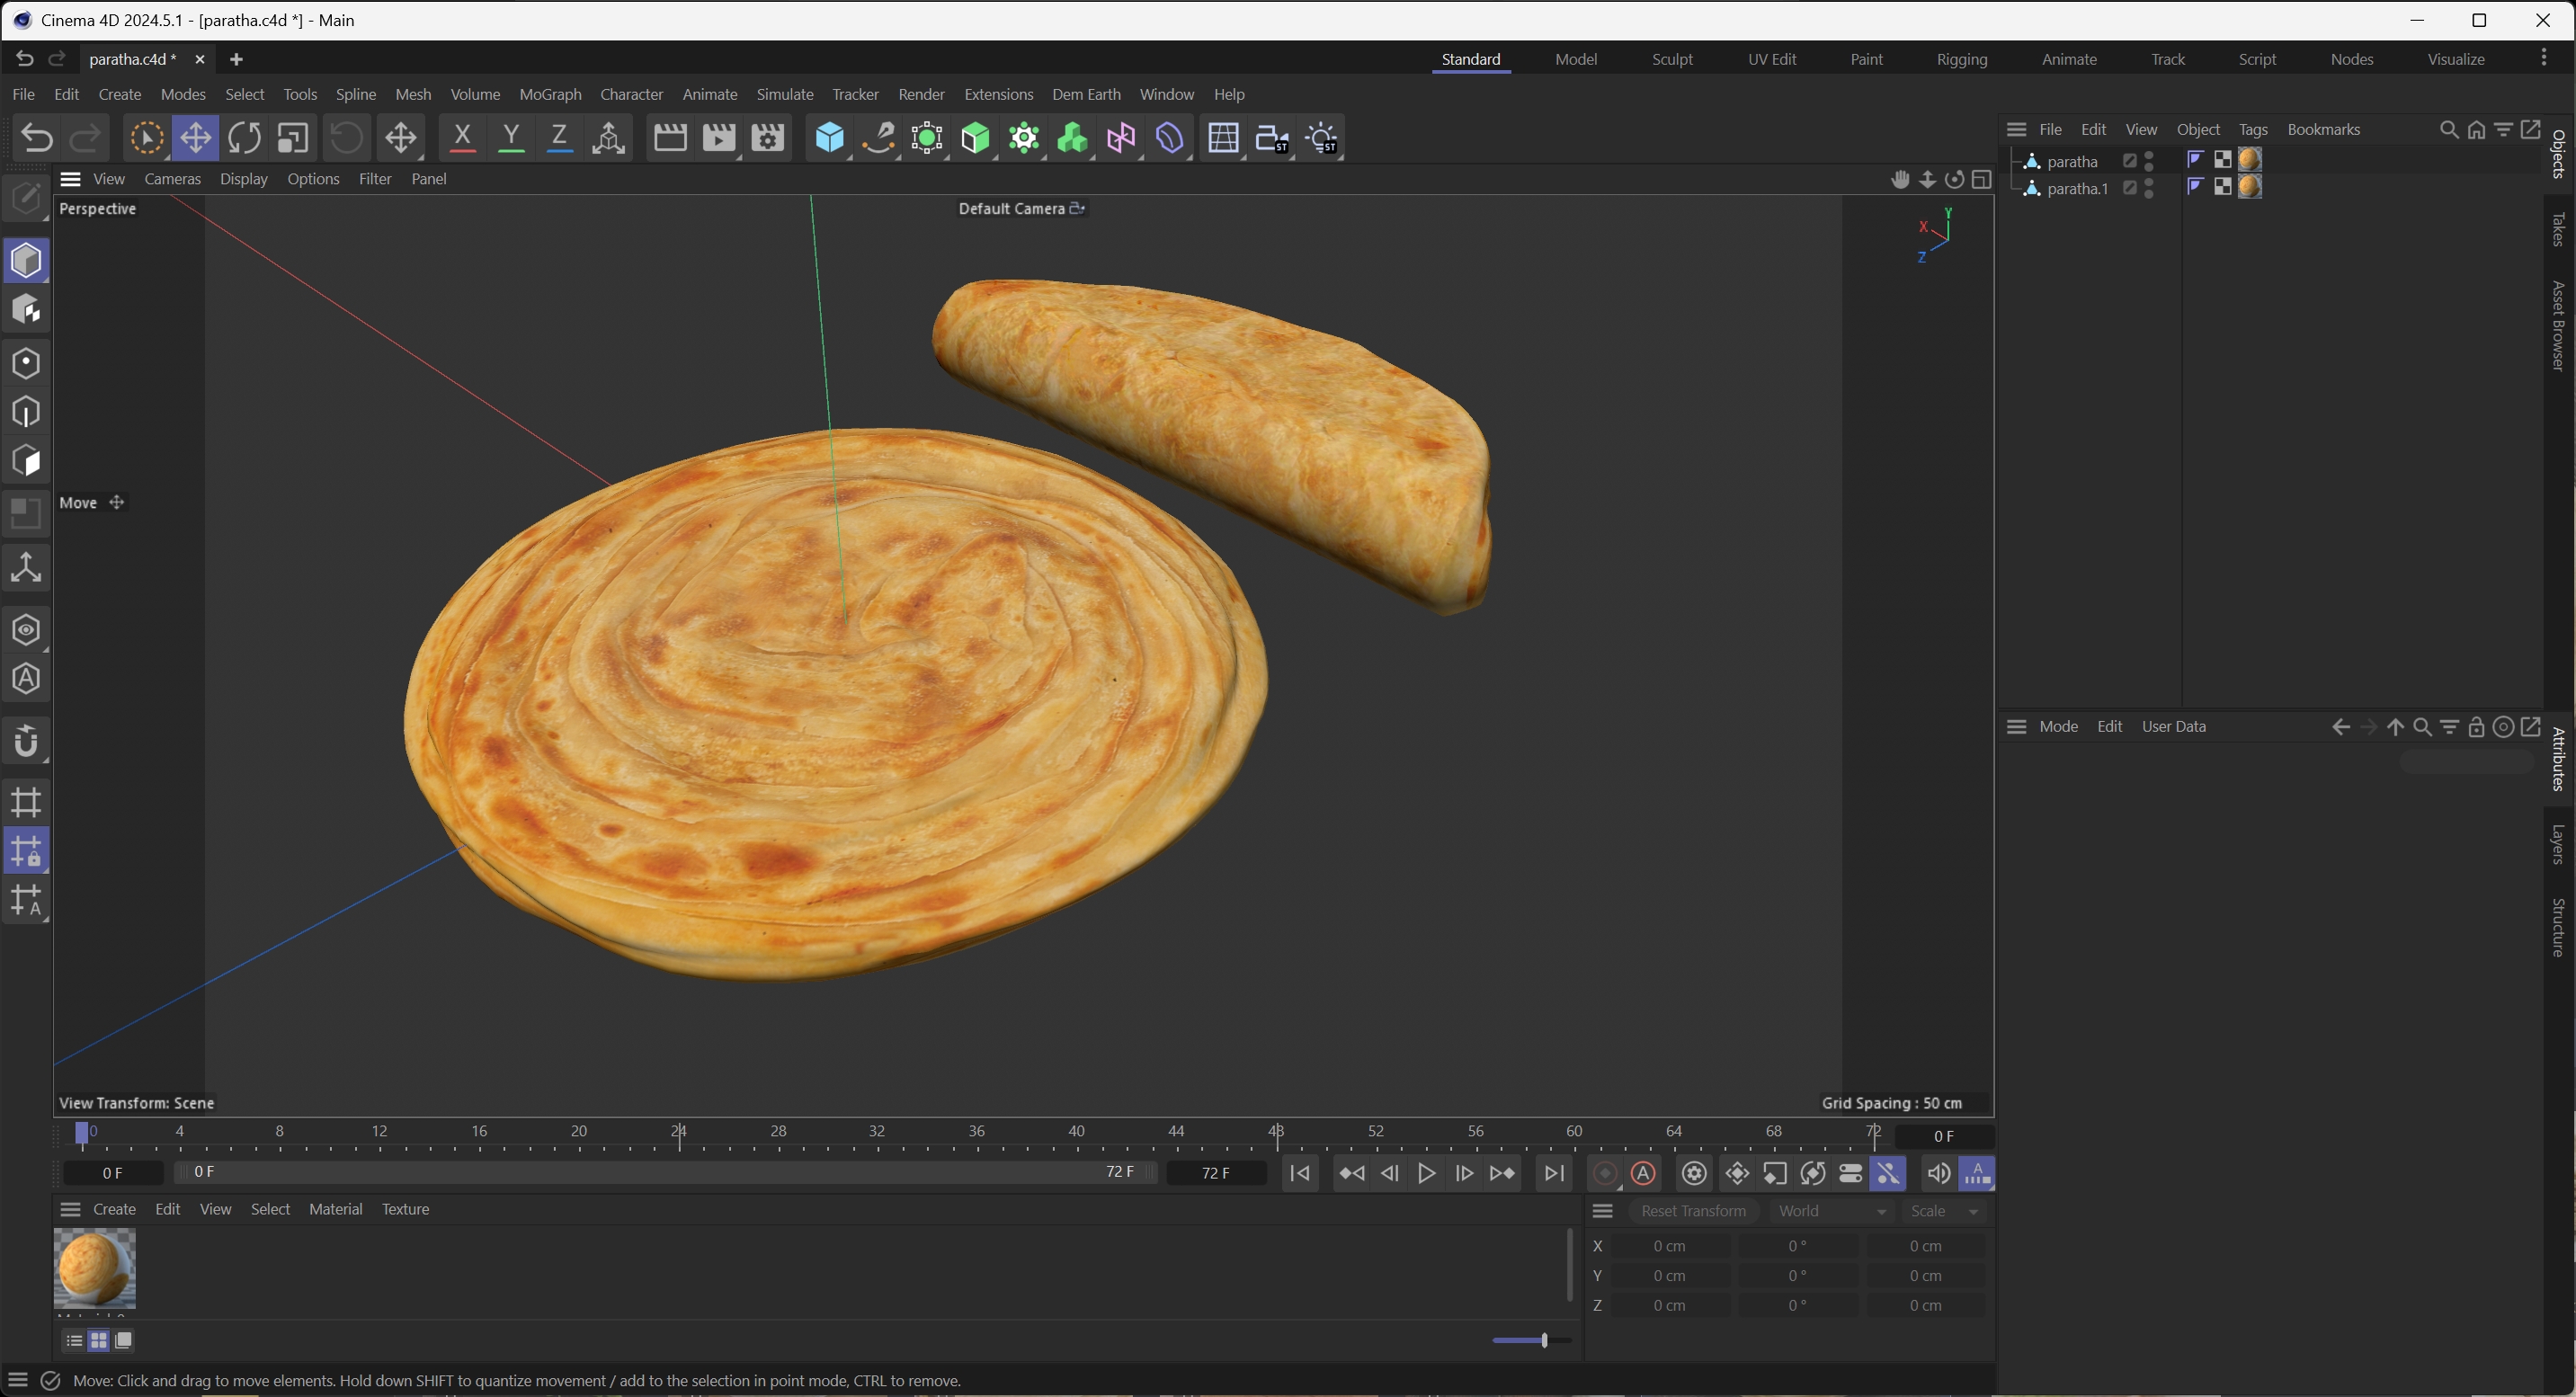Screen dimensions: 2576x1397
Task: Open Render Settings icon in the toolbar
Action: (767, 138)
